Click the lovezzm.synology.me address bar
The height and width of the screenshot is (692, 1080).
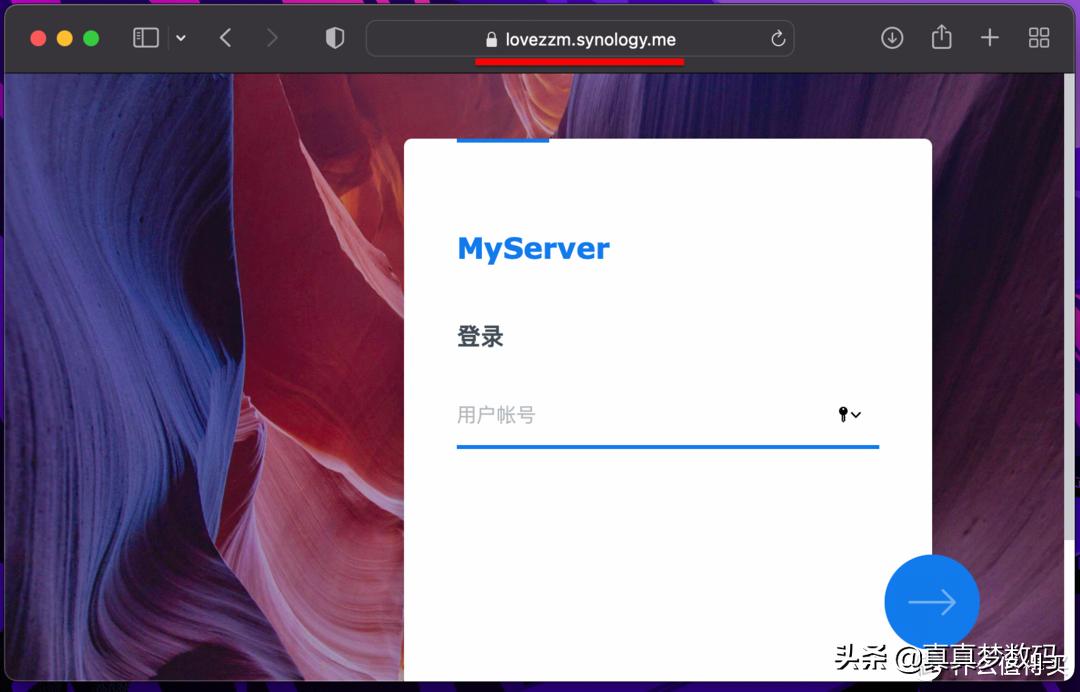[580, 39]
